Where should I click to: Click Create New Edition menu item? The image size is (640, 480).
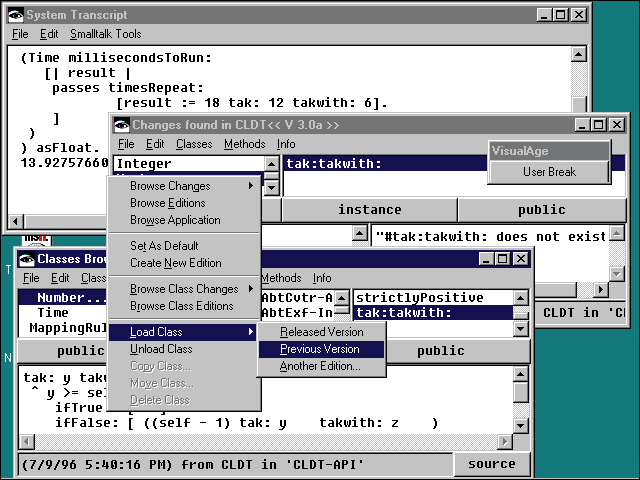(176, 263)
